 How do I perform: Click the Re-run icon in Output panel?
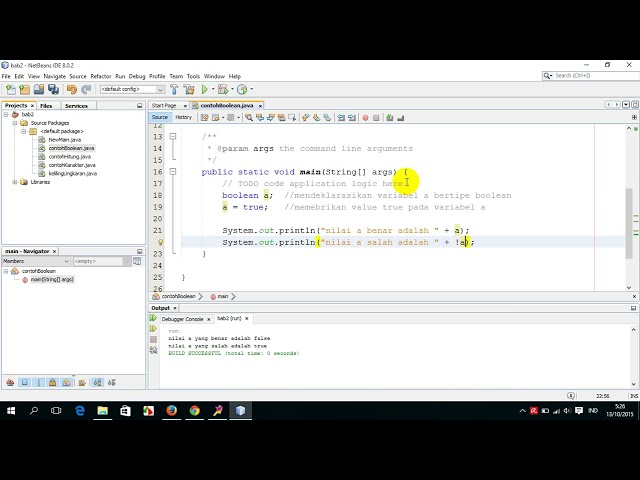[153, 318]
